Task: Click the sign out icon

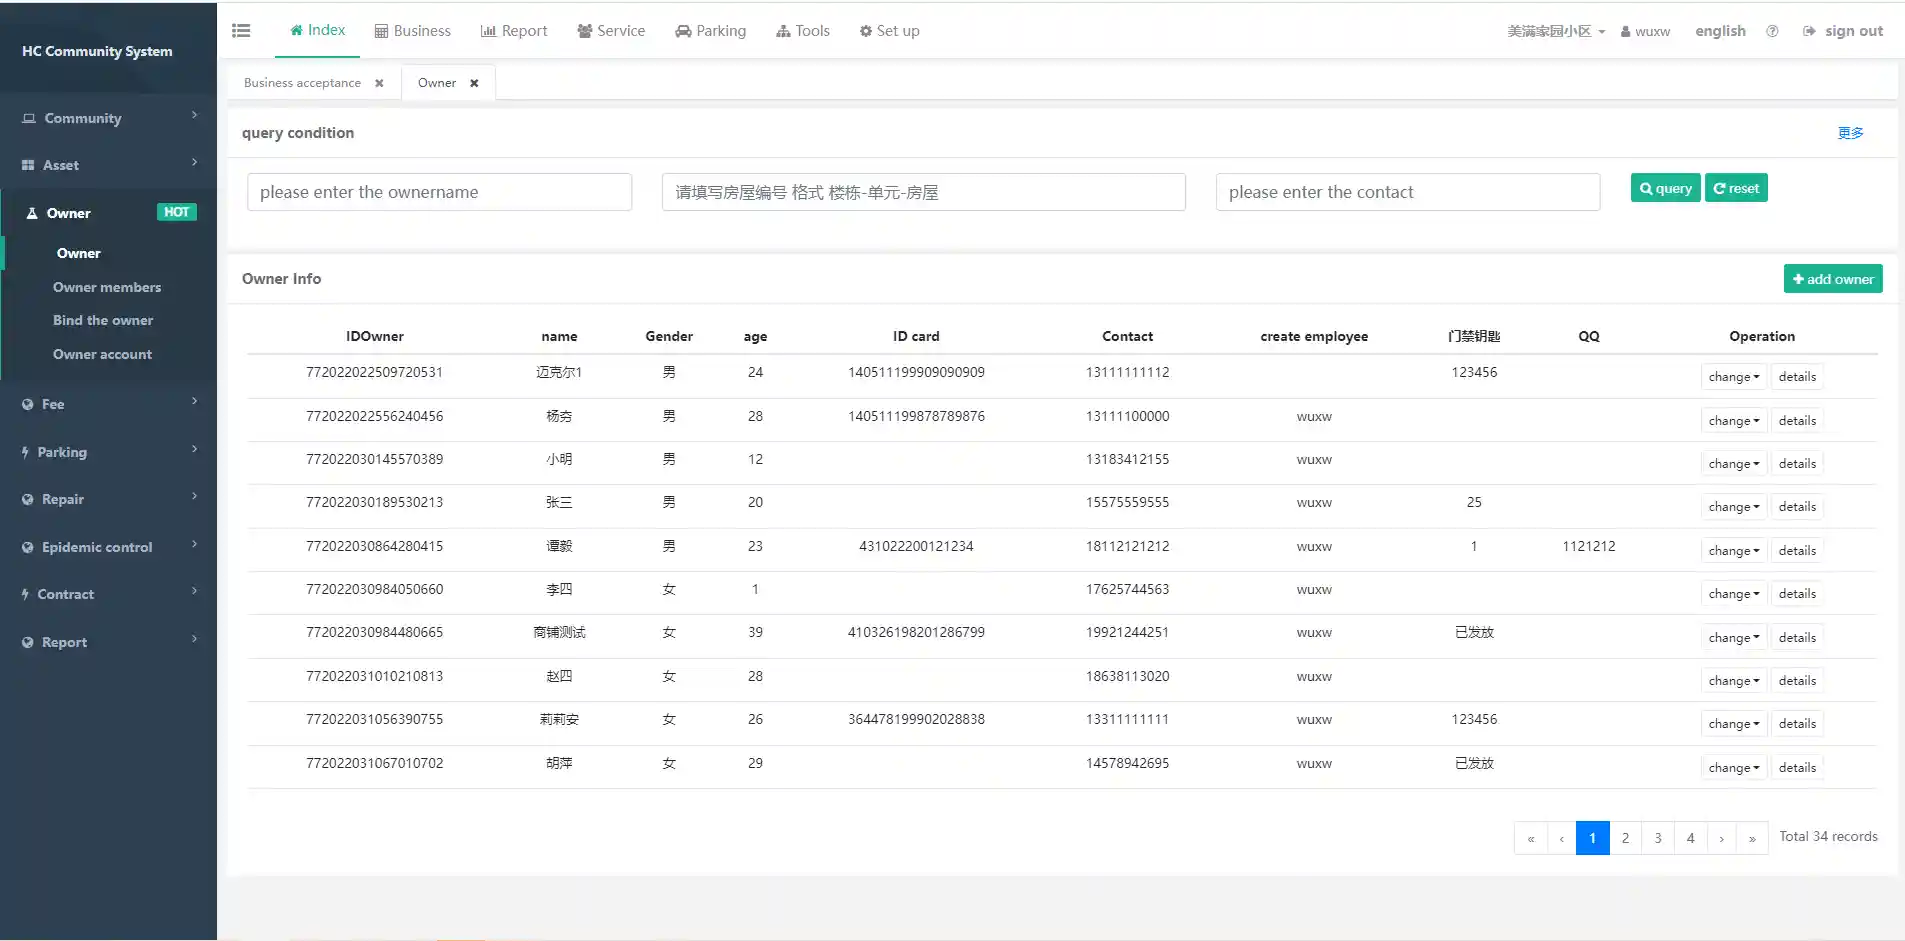Action: click(x=1809, y=31)
